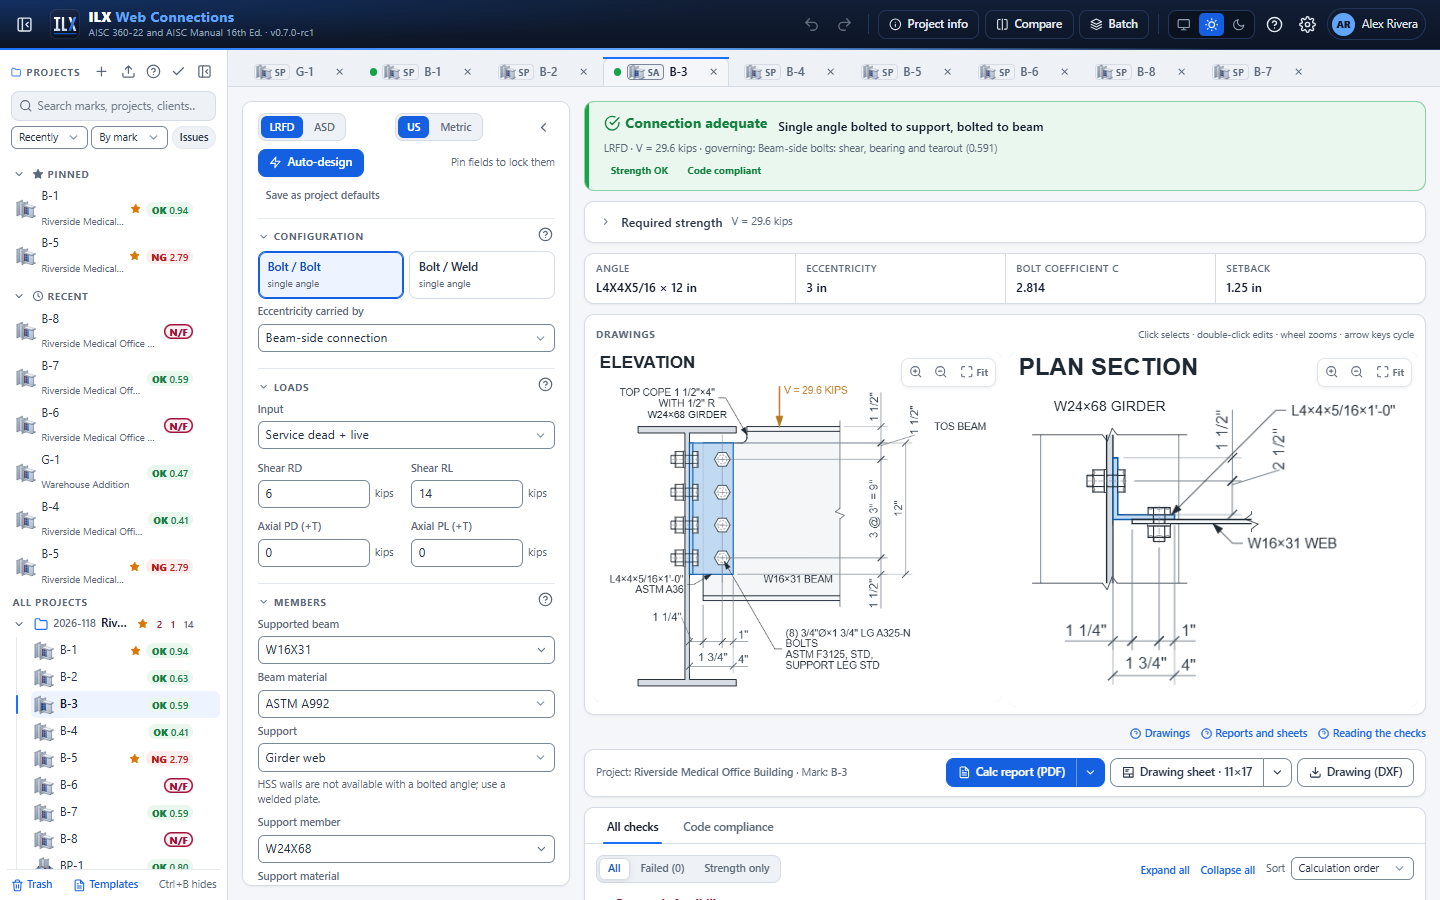Focus the project search box
This screenshot has height=900, width=1440.
tap(113, 106)
